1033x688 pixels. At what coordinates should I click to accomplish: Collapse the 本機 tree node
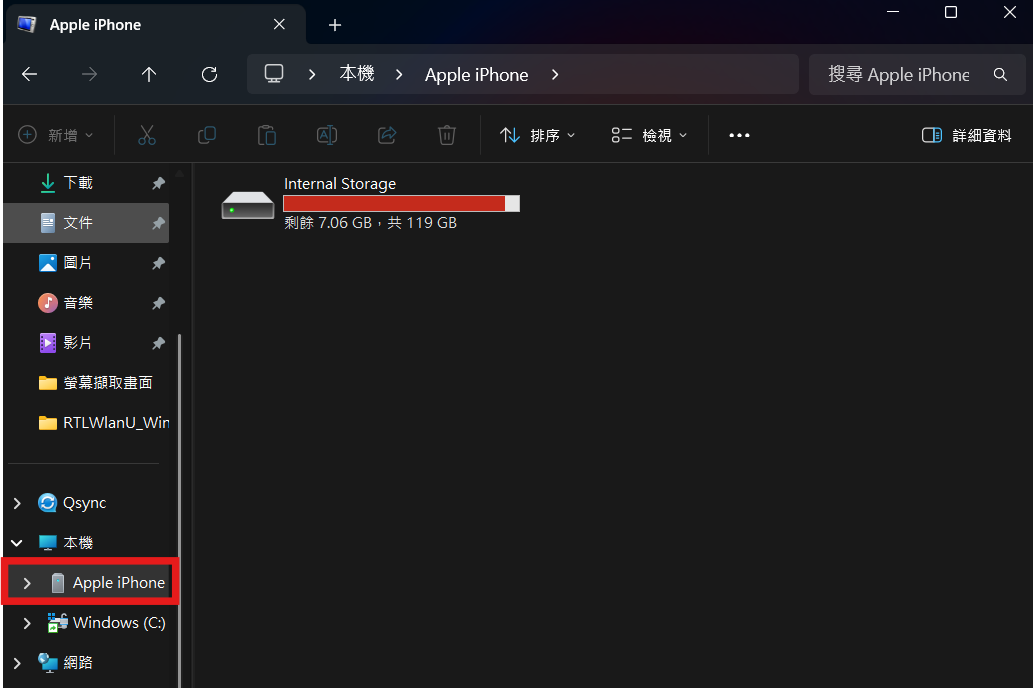click(x=17, y=543)
